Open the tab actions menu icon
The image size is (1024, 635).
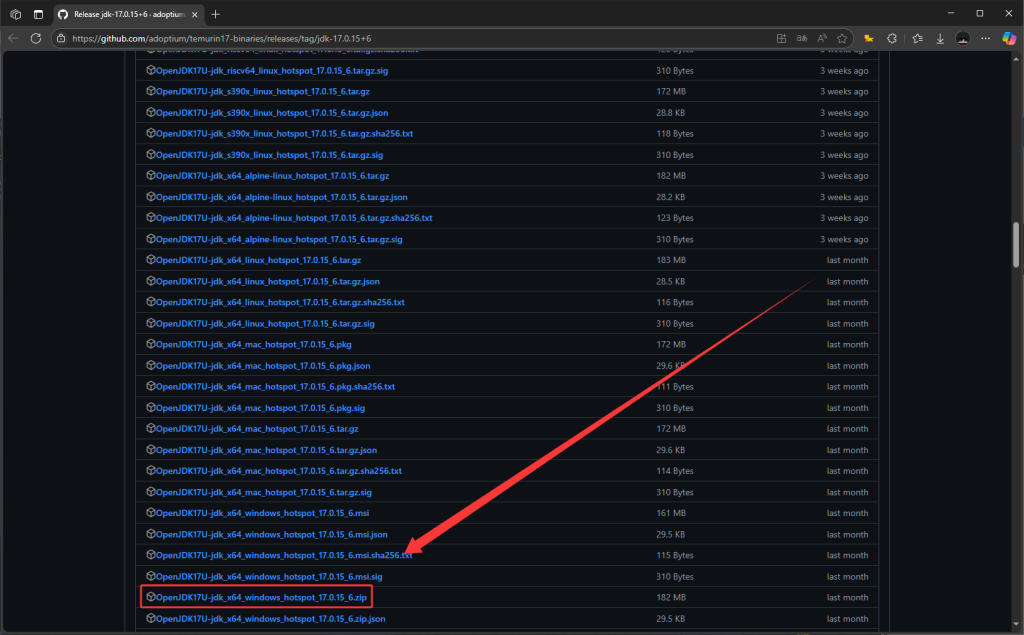point(38,14)
